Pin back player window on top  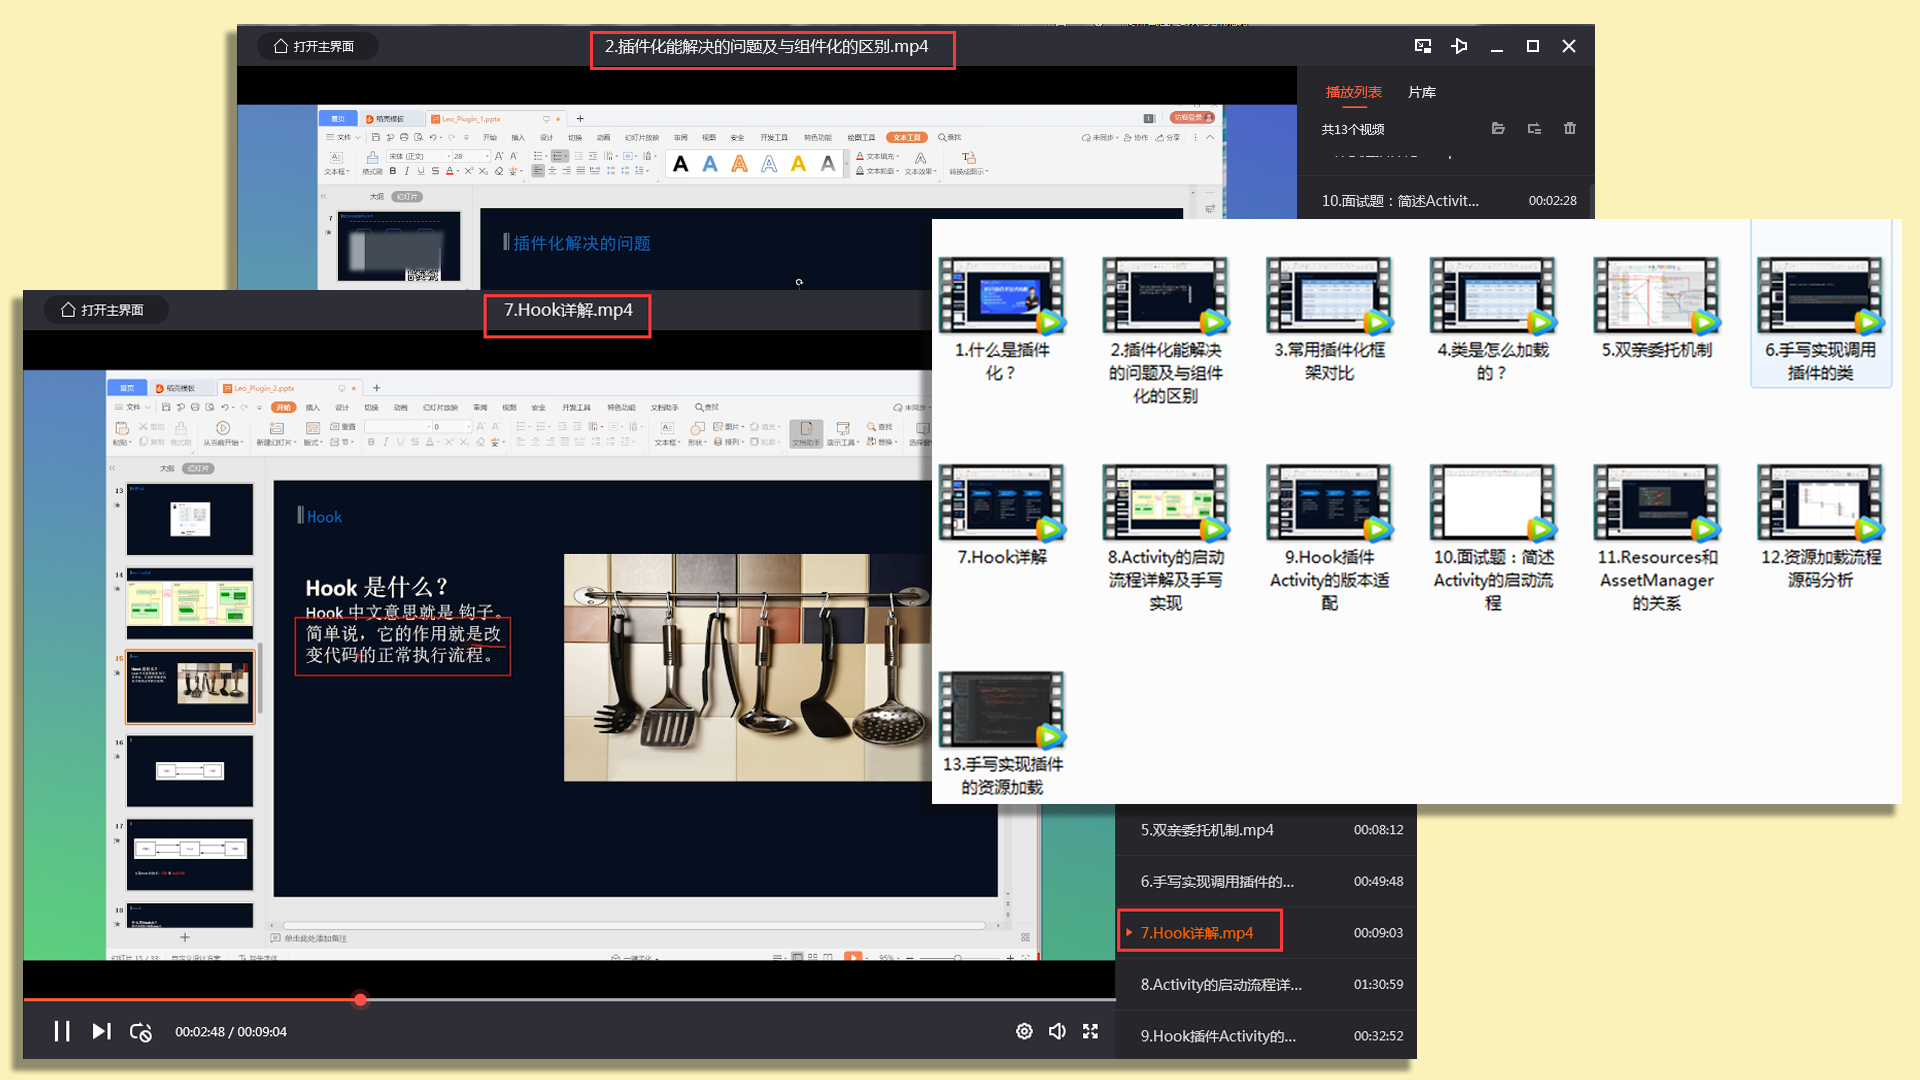tap(1459, 46)
